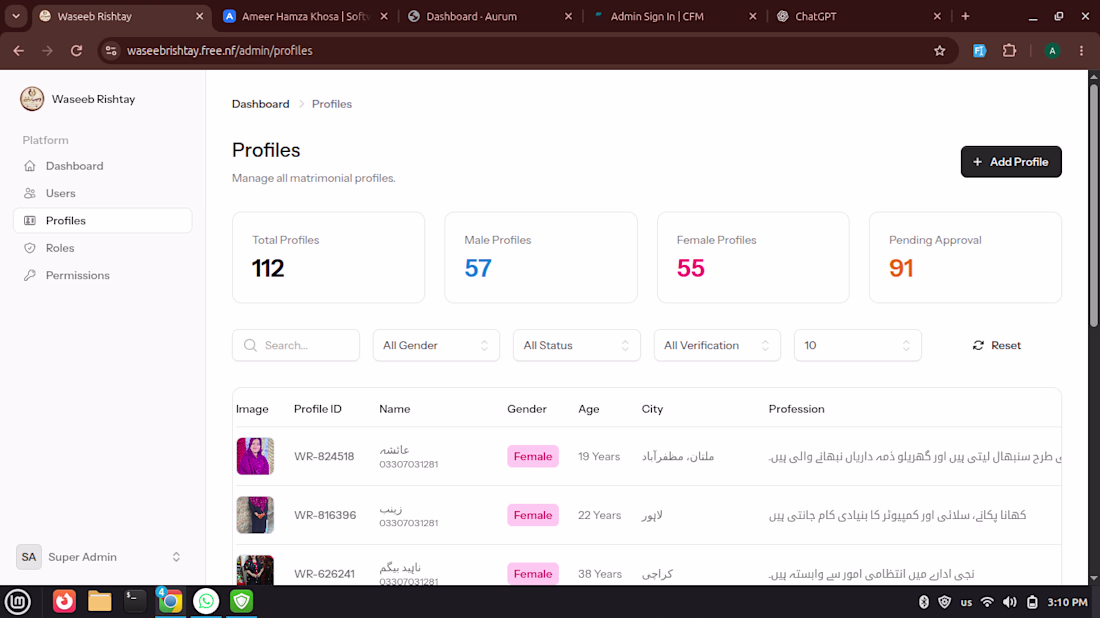Reload the current page

tap(76, 51)
